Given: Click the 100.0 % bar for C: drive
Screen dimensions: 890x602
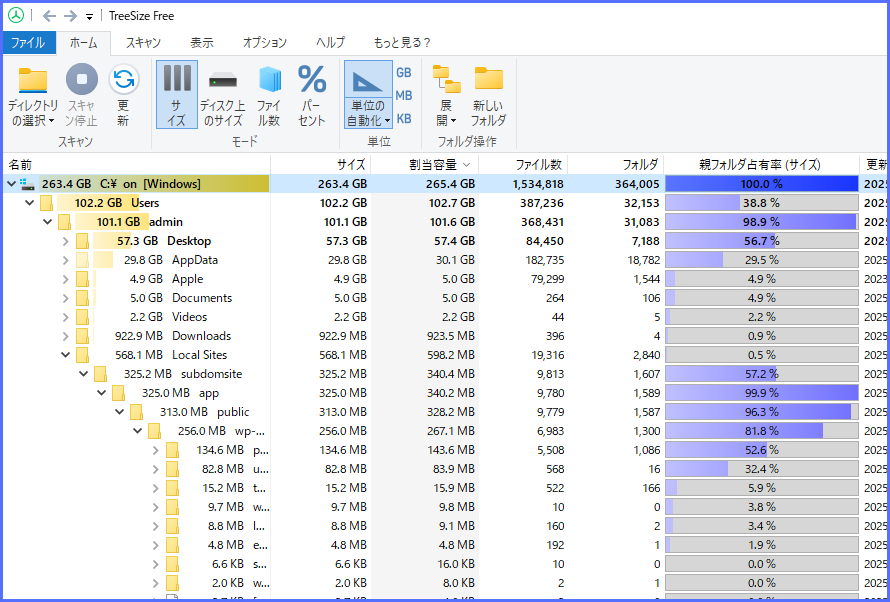Looking at the screenshot, I should tap(761, 184).
